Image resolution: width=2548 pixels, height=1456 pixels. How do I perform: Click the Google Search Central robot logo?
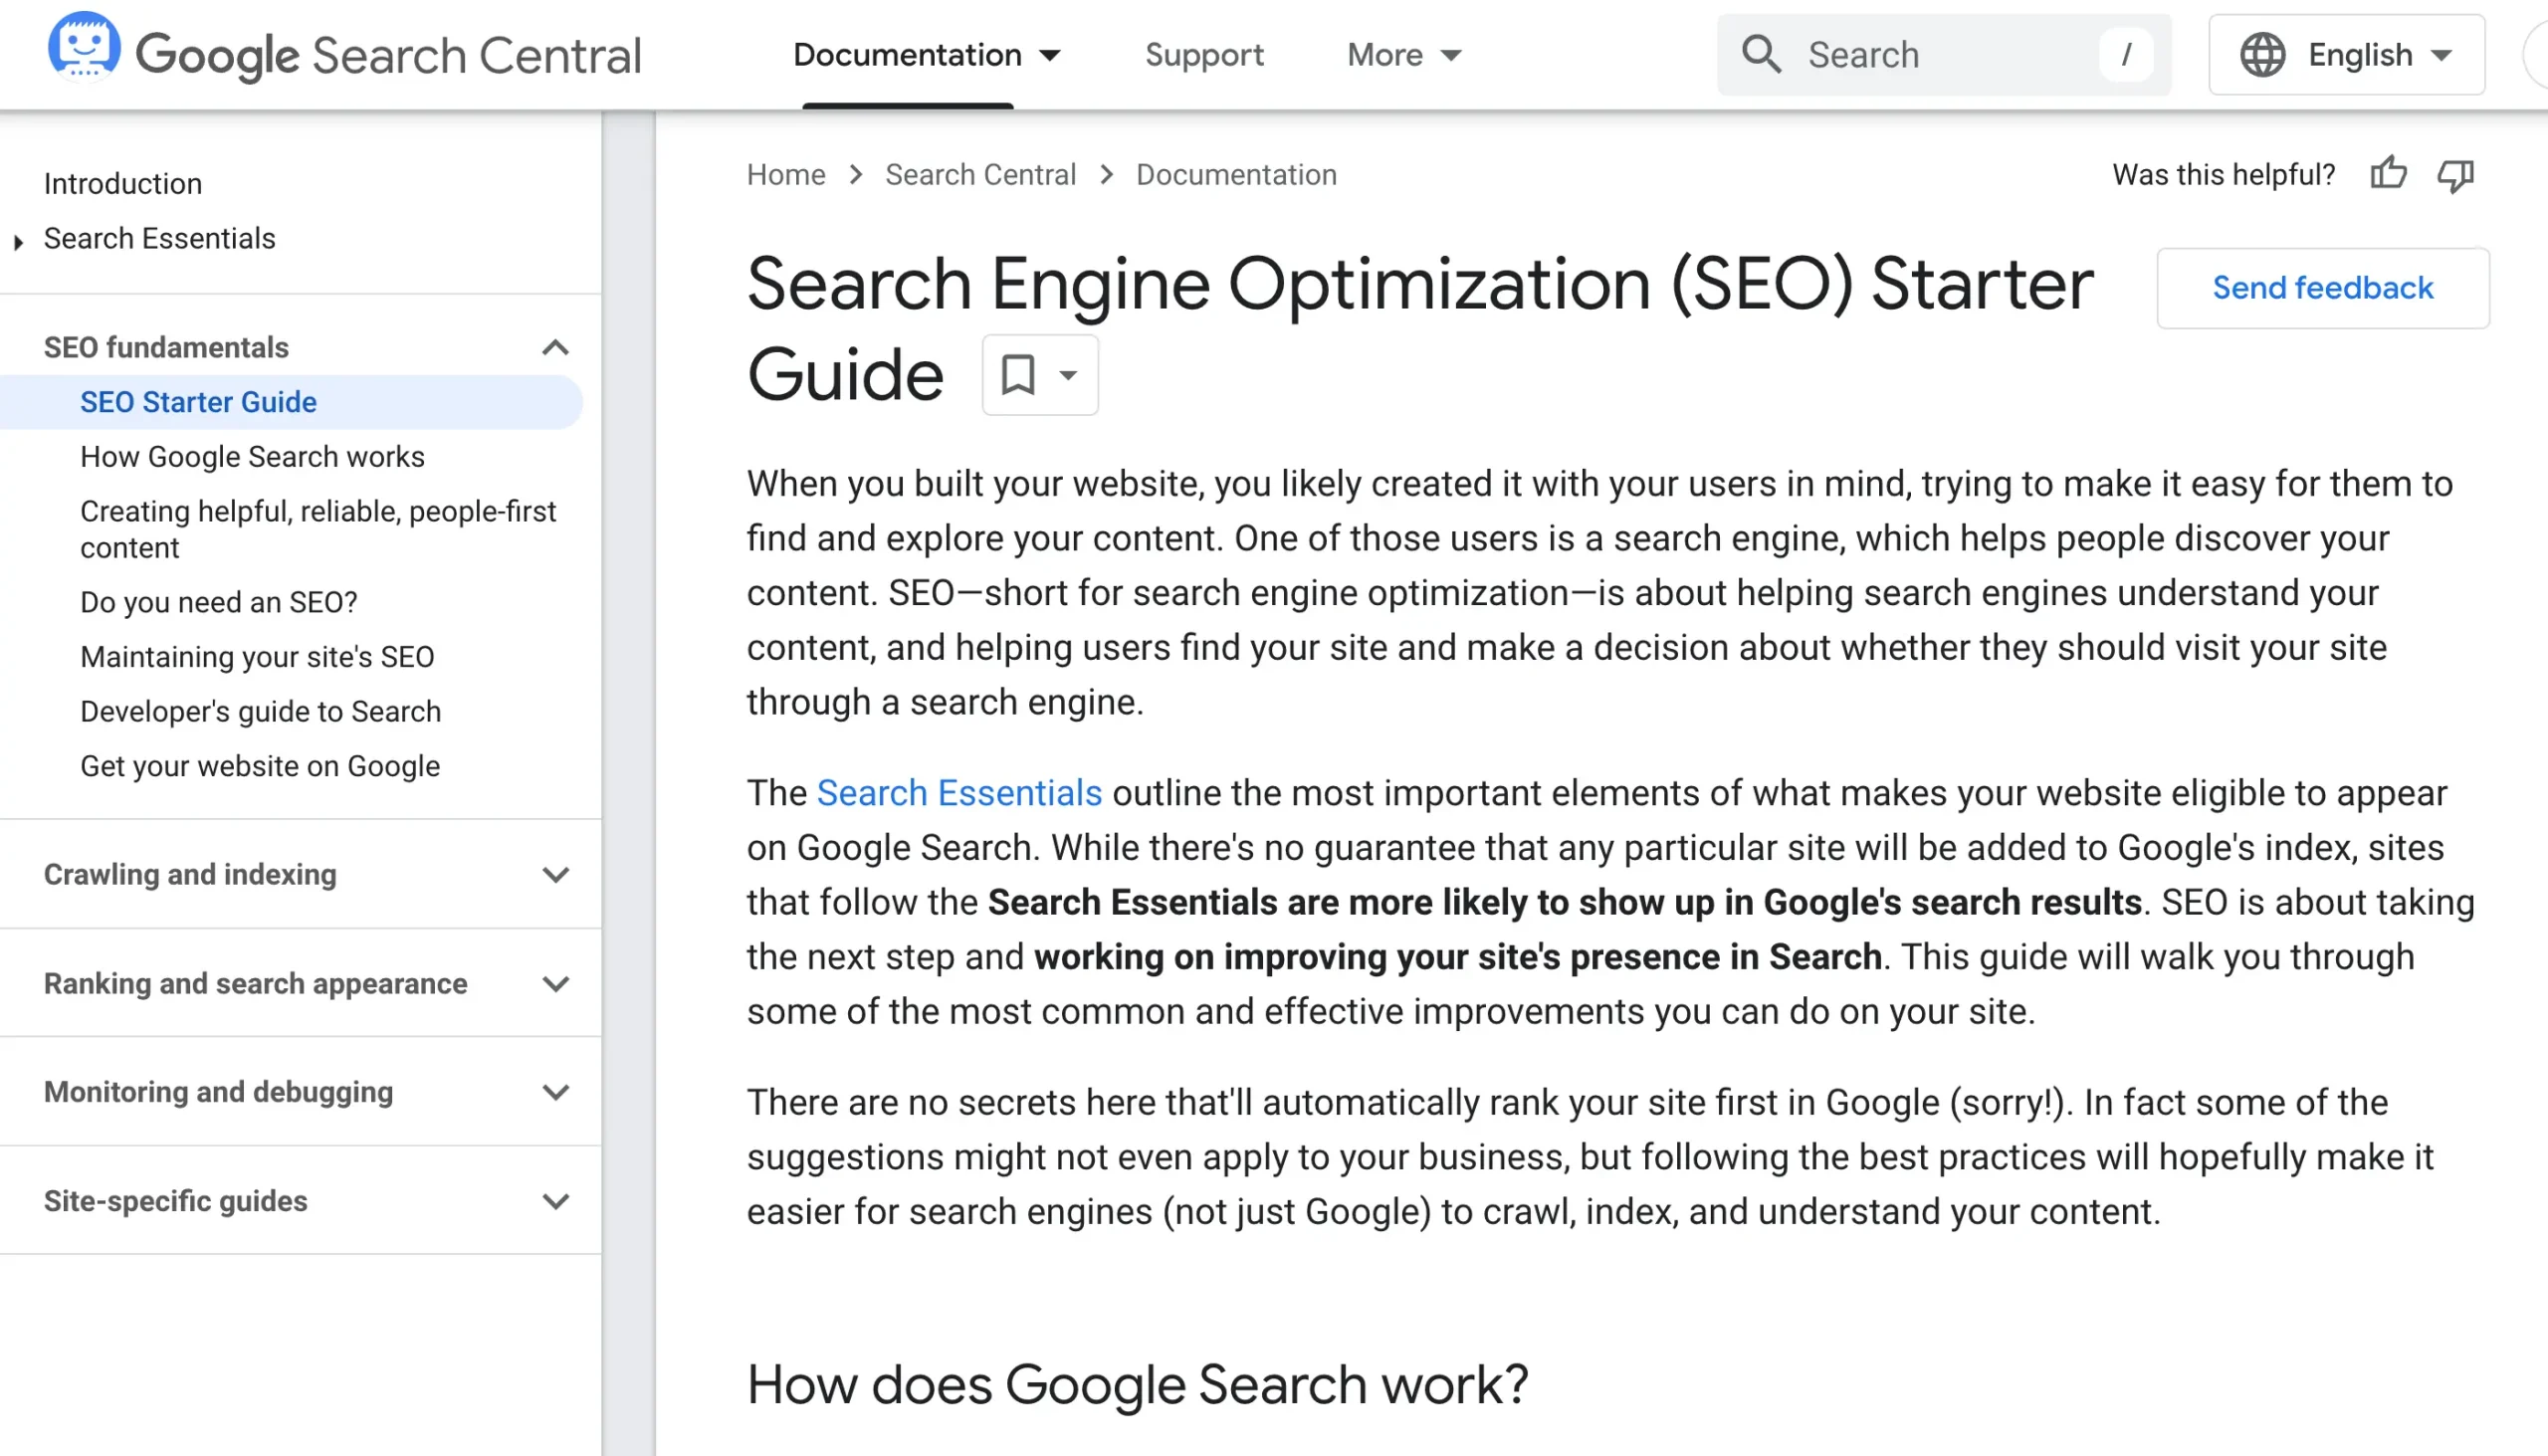[84, 46]
